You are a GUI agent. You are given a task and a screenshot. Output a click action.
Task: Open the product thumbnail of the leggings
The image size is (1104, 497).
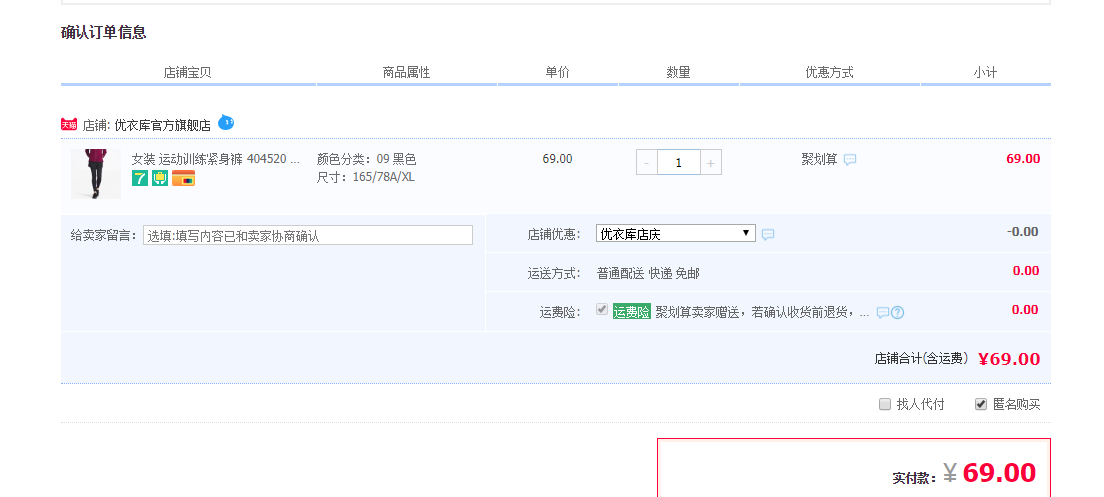click(x=96, y=174)
